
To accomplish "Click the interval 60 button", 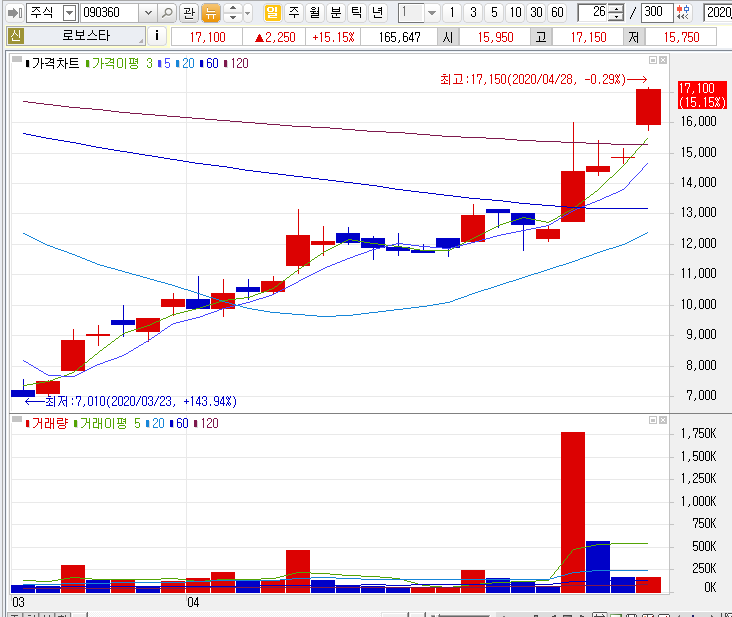I will click(557, 12).
